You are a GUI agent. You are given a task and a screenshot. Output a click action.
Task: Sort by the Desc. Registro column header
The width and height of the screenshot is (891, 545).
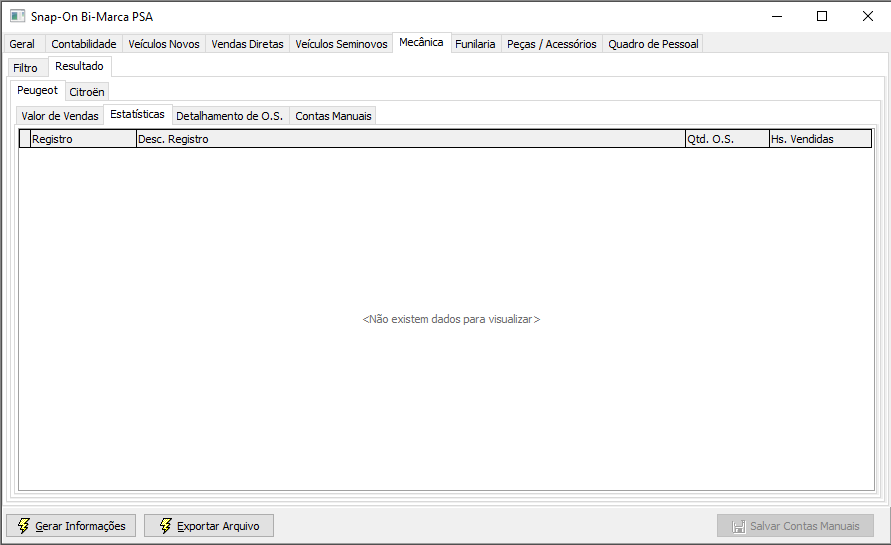pyautogui.click(x=411, y=139)
